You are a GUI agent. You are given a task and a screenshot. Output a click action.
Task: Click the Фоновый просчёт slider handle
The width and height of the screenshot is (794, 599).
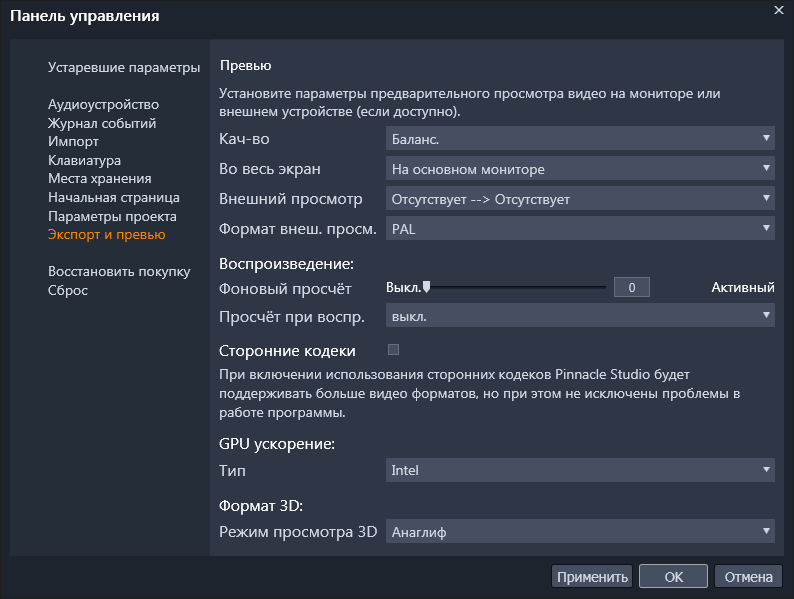click(426, 287)
